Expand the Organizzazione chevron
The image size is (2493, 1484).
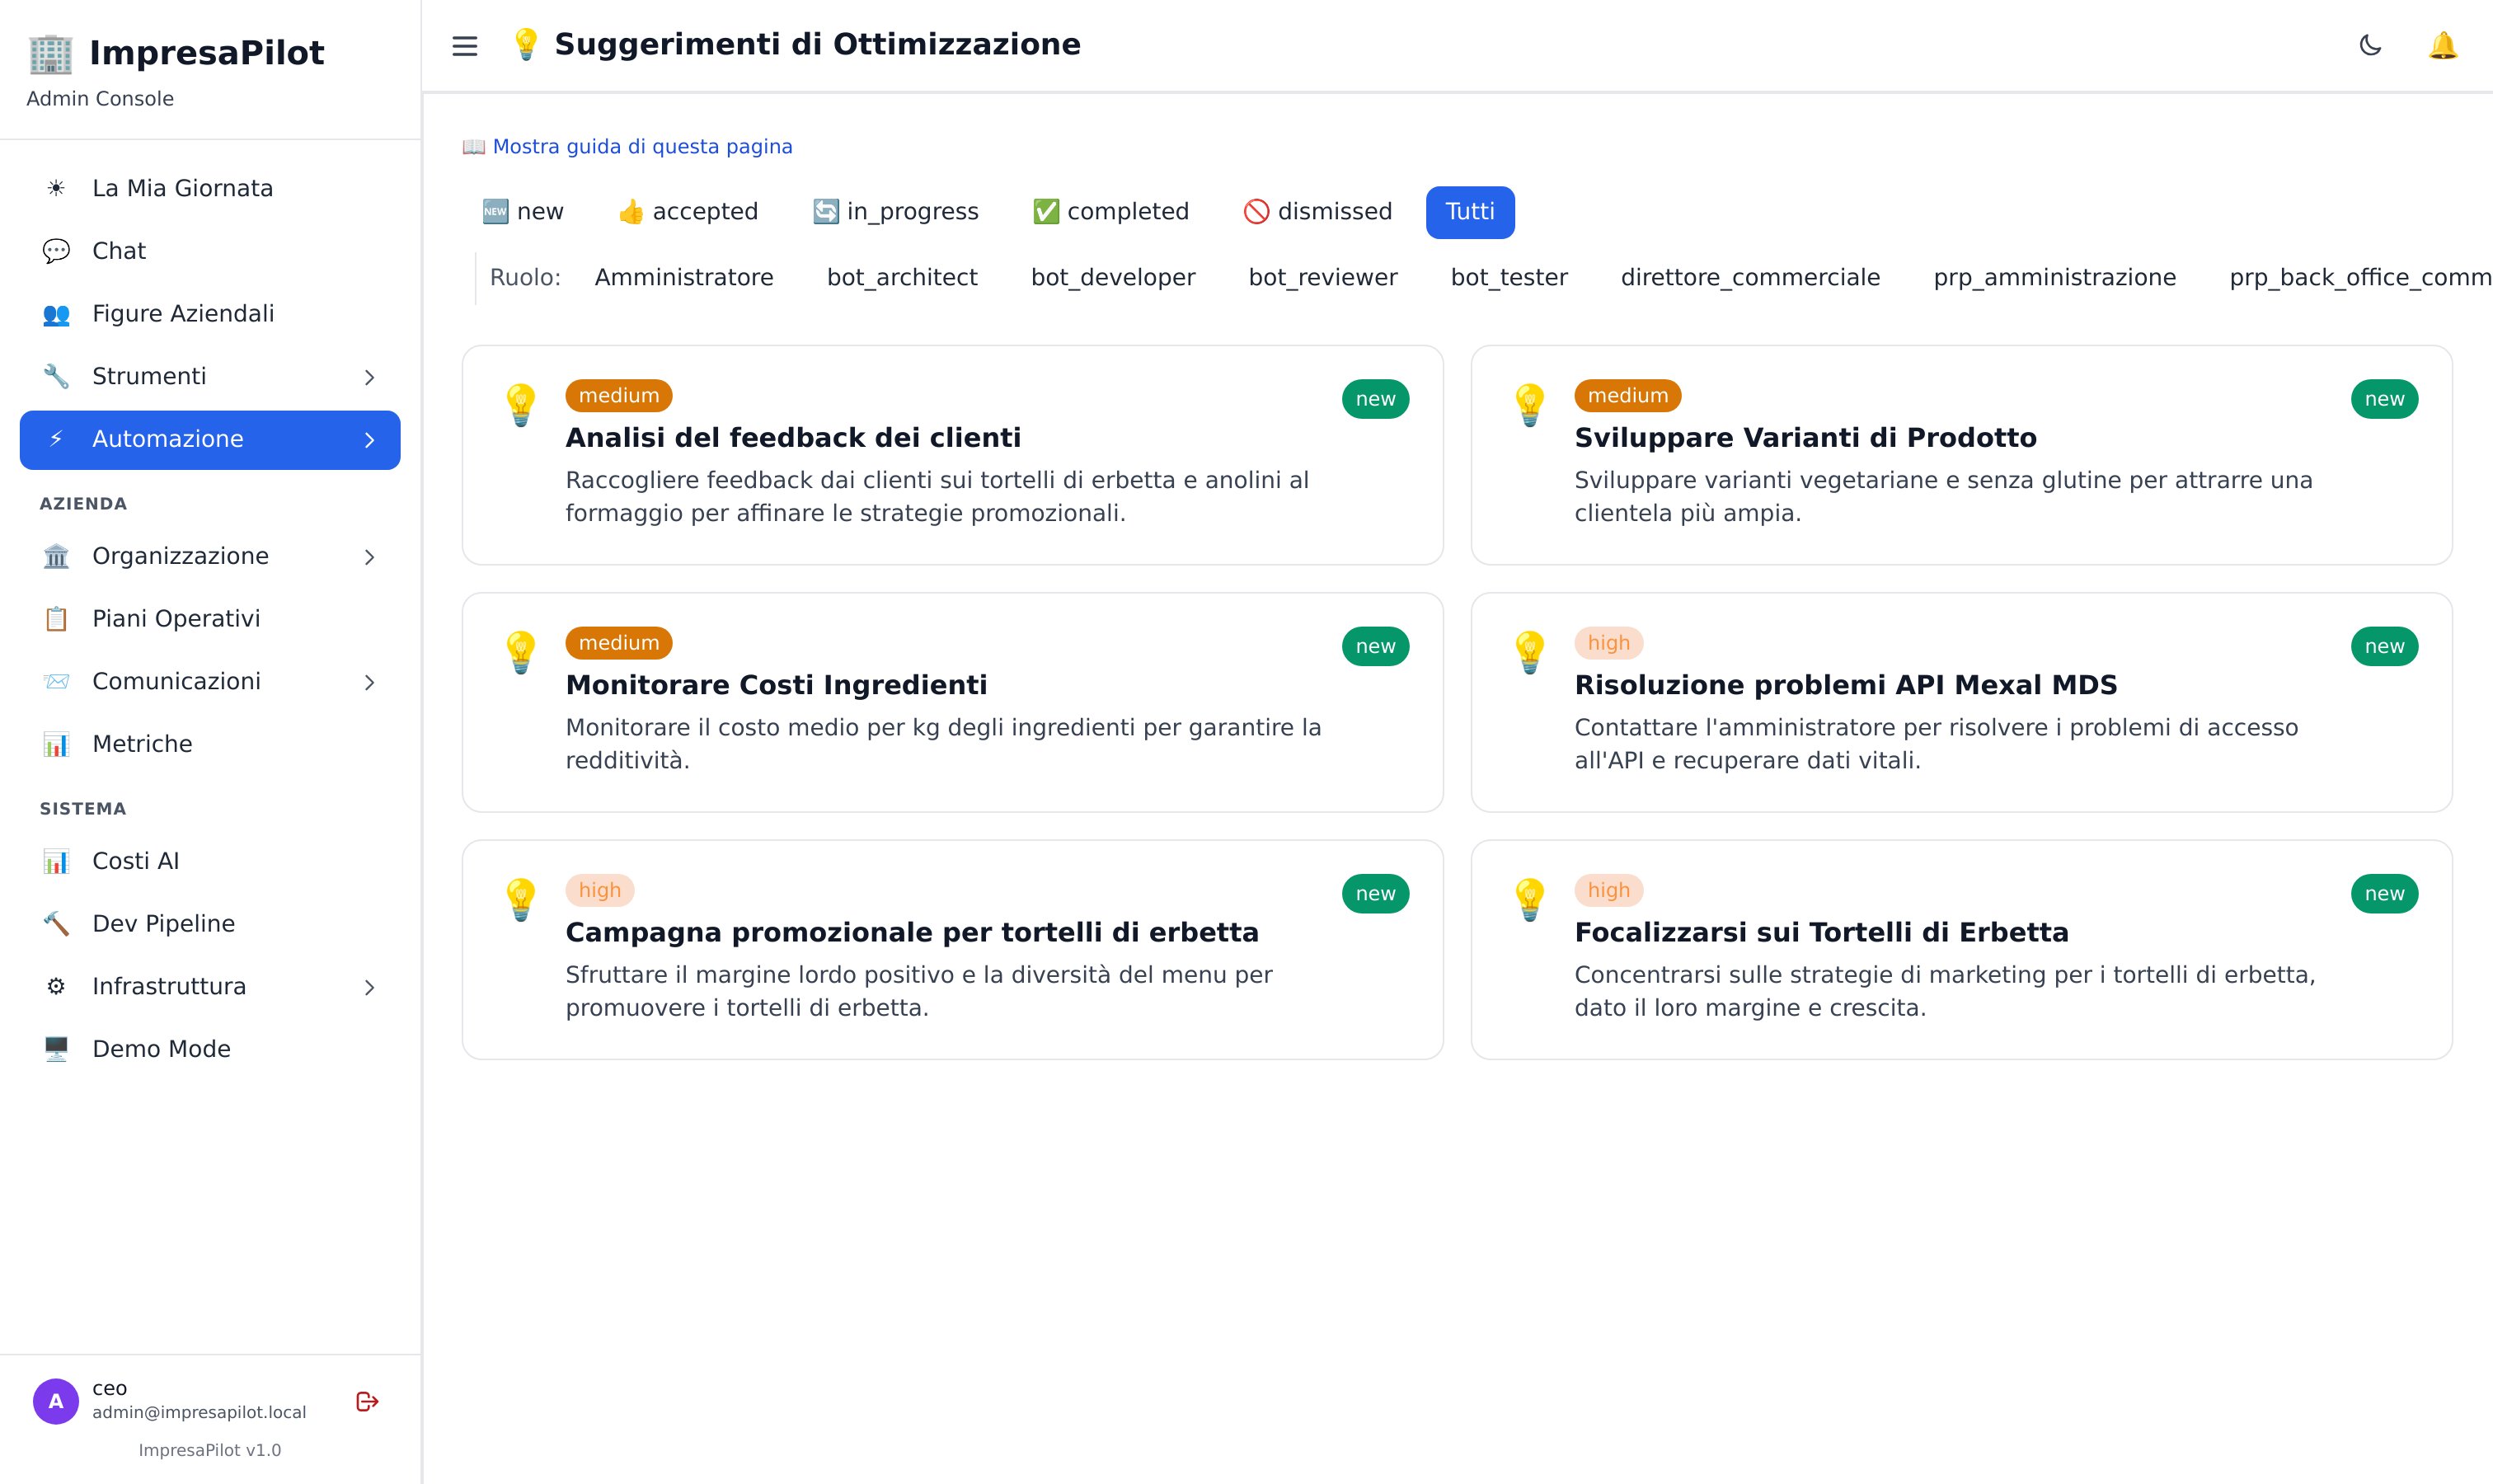coord(369,557)
